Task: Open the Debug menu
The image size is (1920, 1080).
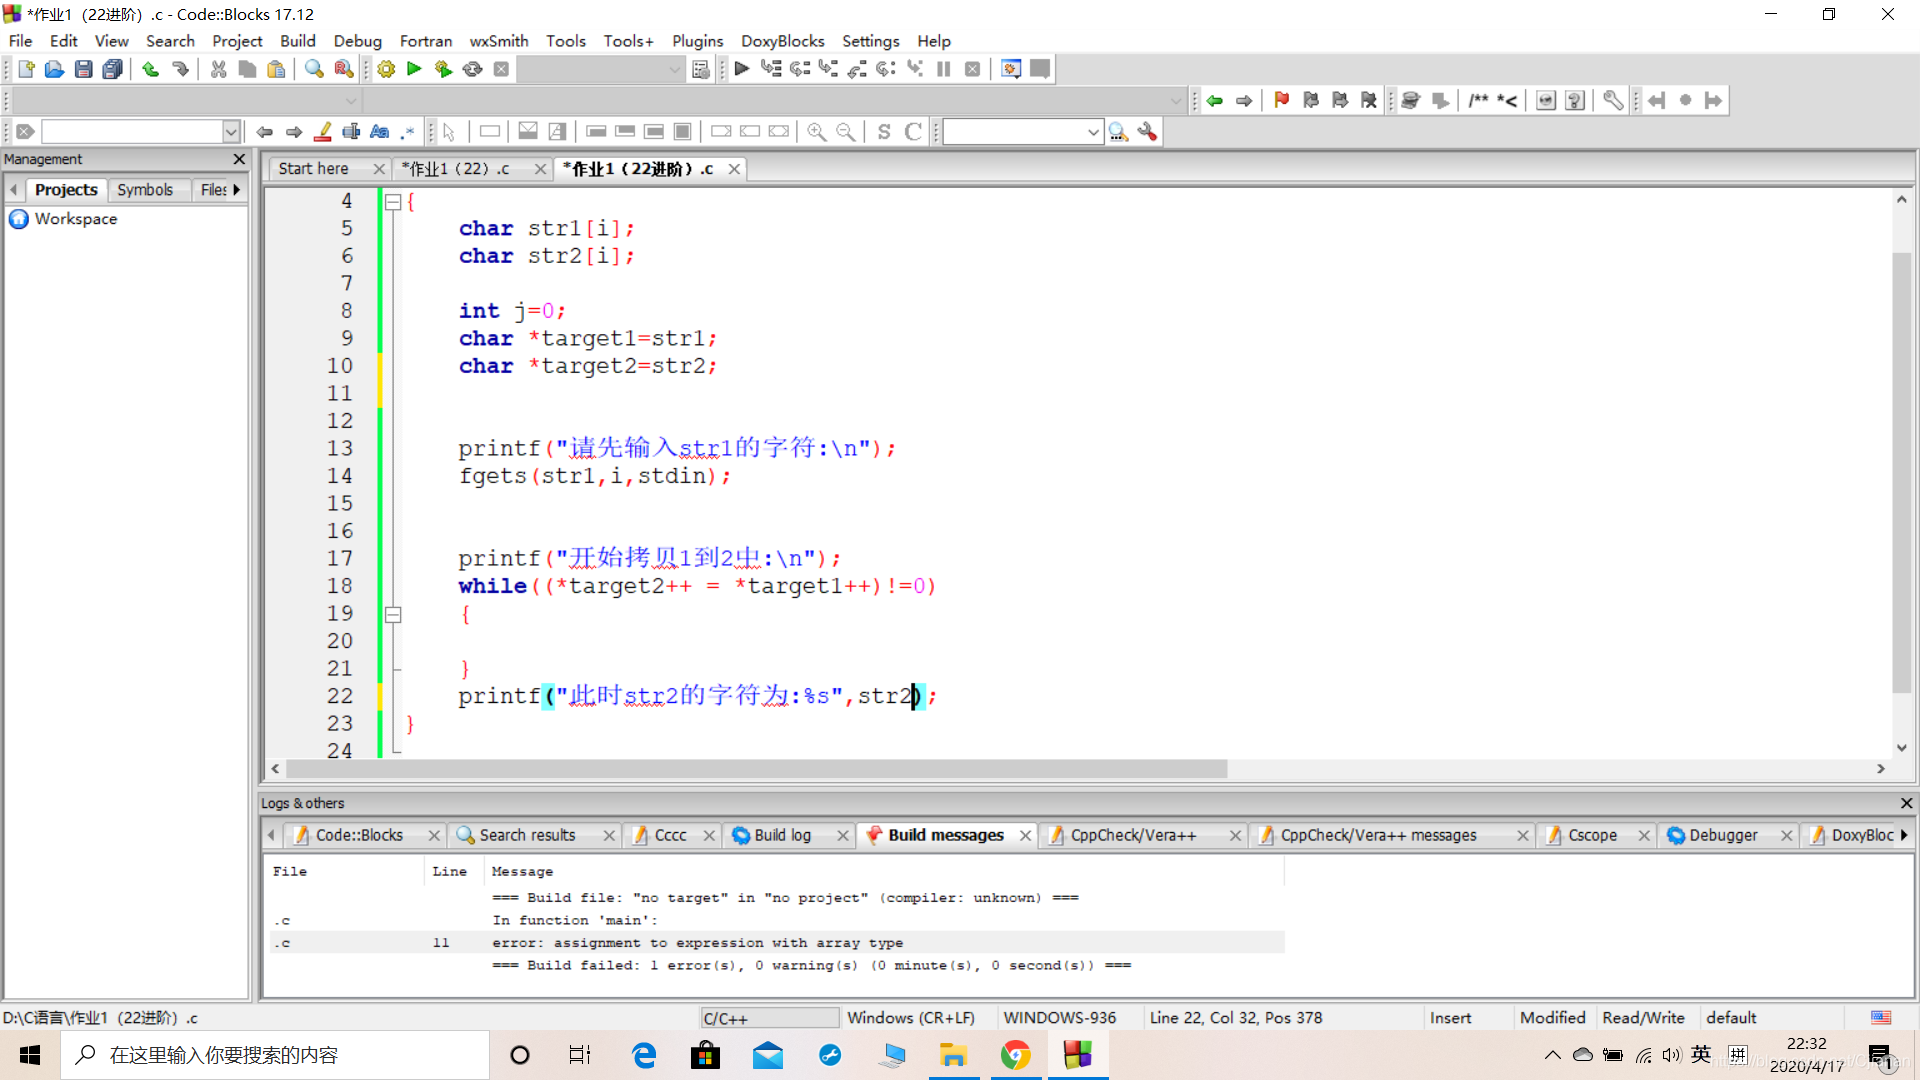Action: [357, 41]
